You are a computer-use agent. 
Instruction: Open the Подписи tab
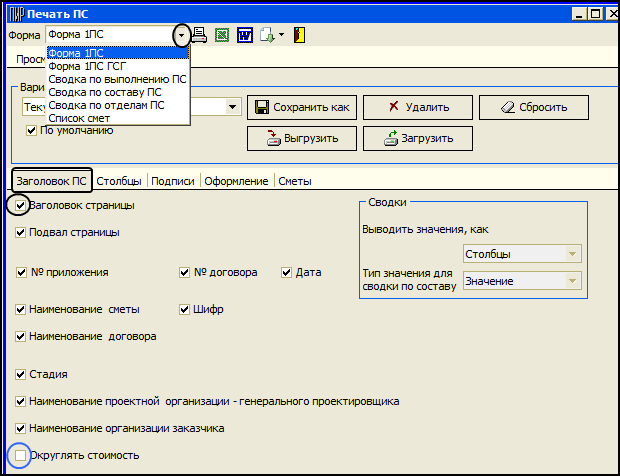point(173,181)
